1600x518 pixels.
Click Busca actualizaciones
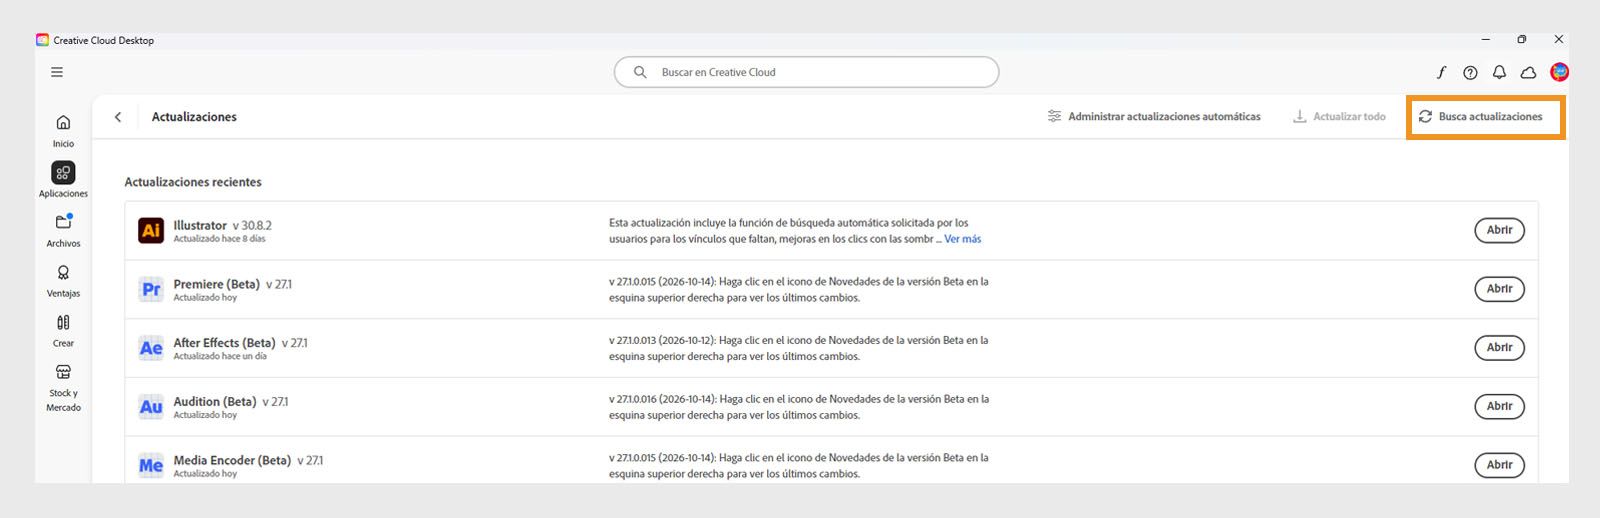point(1481,117)
